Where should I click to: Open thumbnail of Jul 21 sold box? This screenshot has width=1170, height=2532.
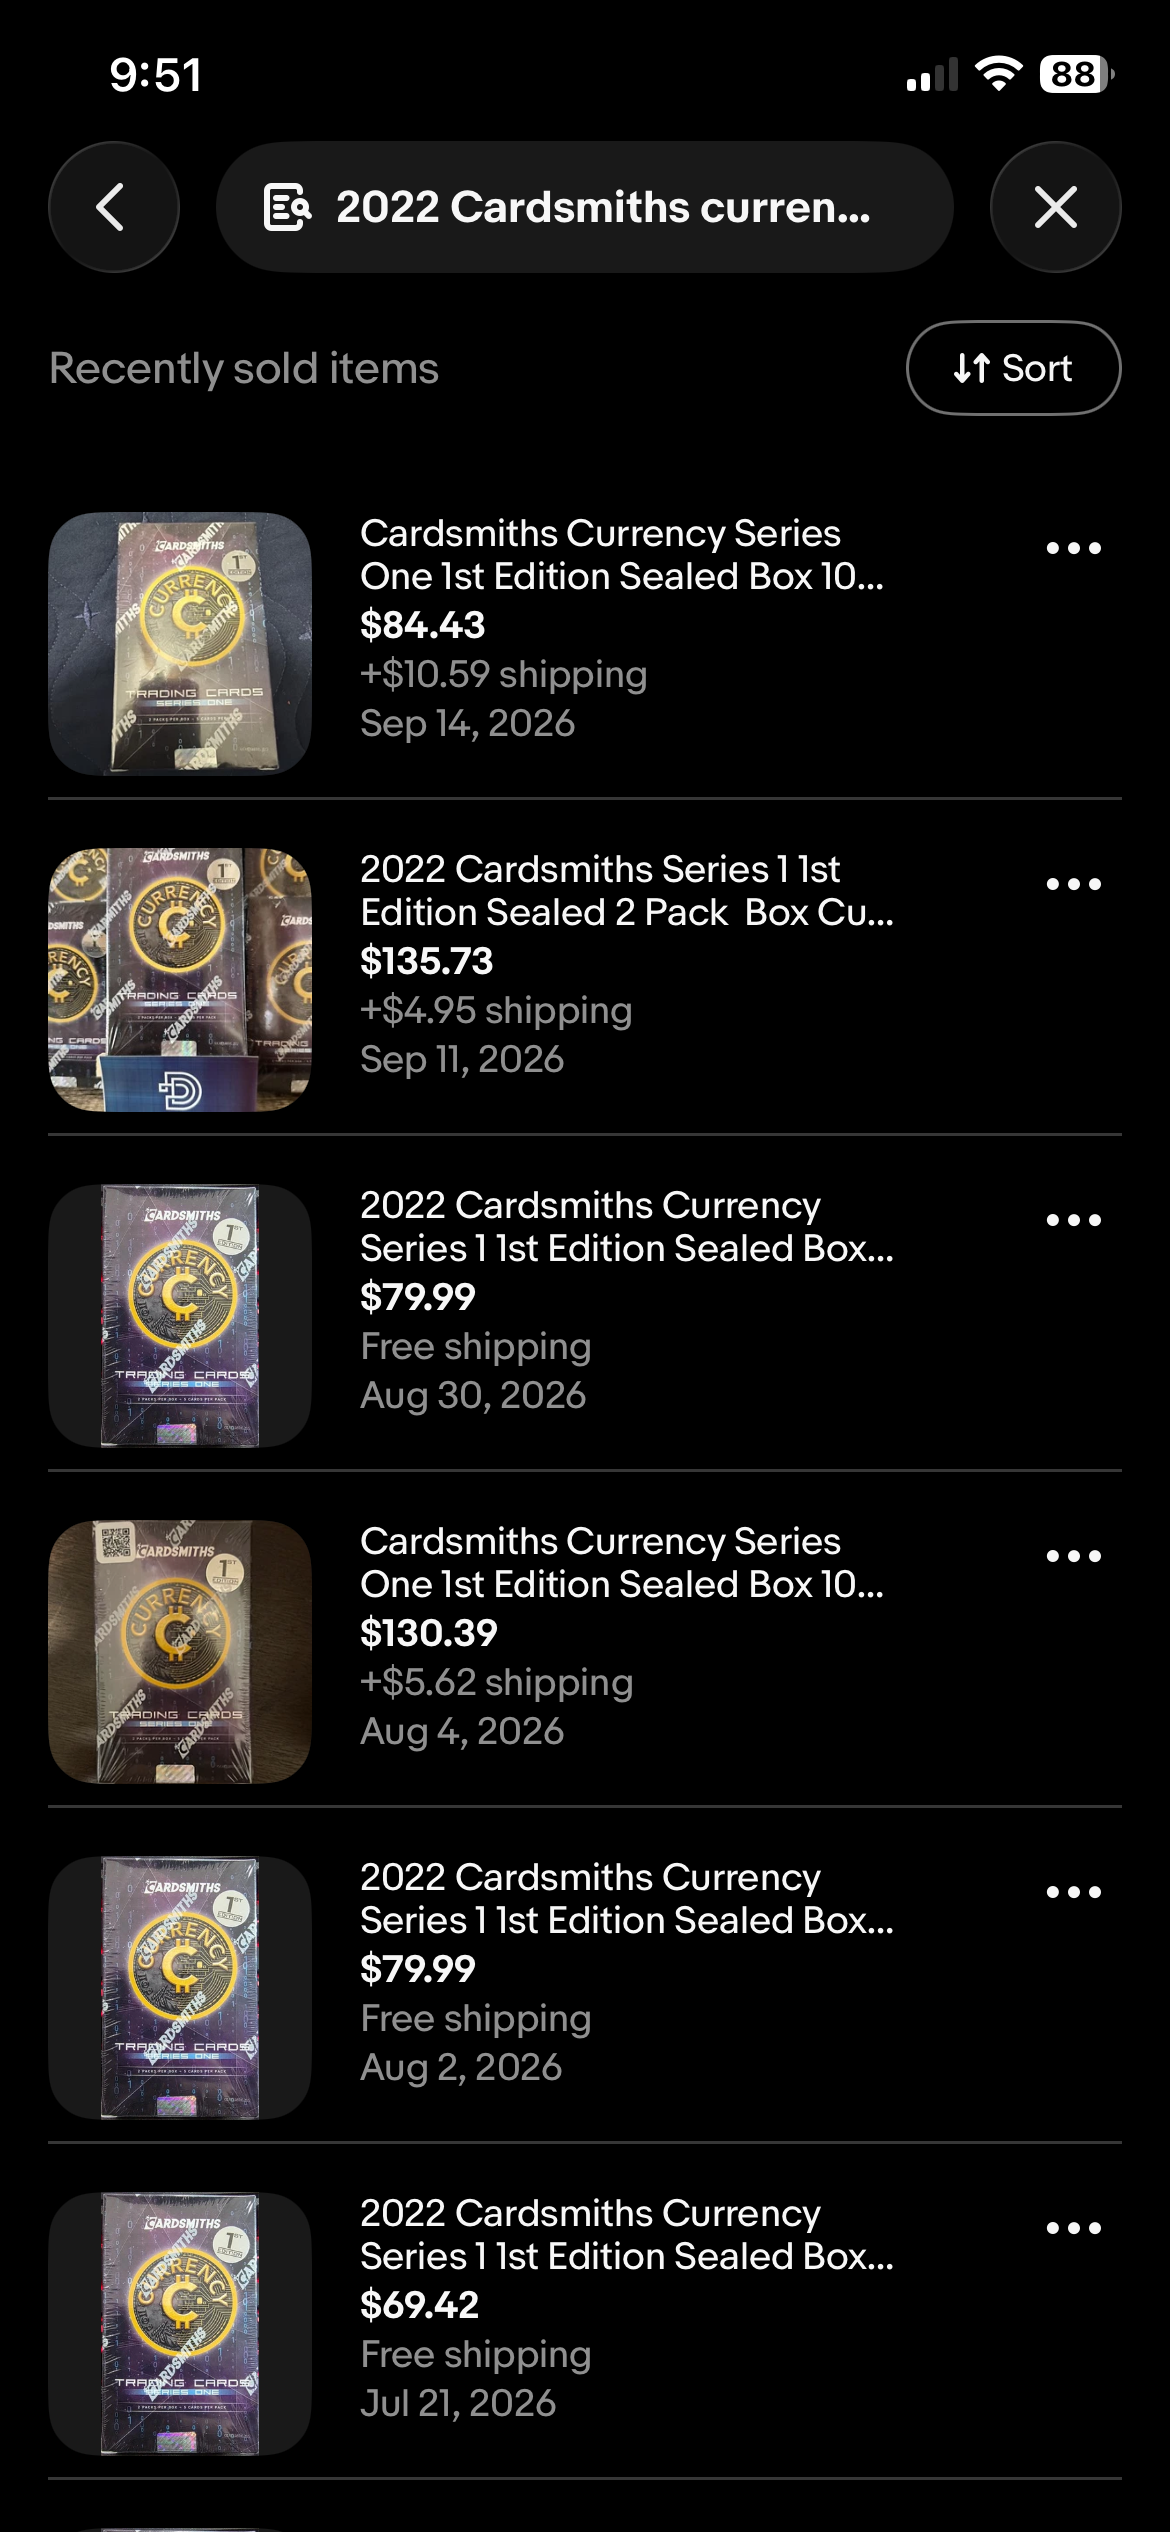180,2324
